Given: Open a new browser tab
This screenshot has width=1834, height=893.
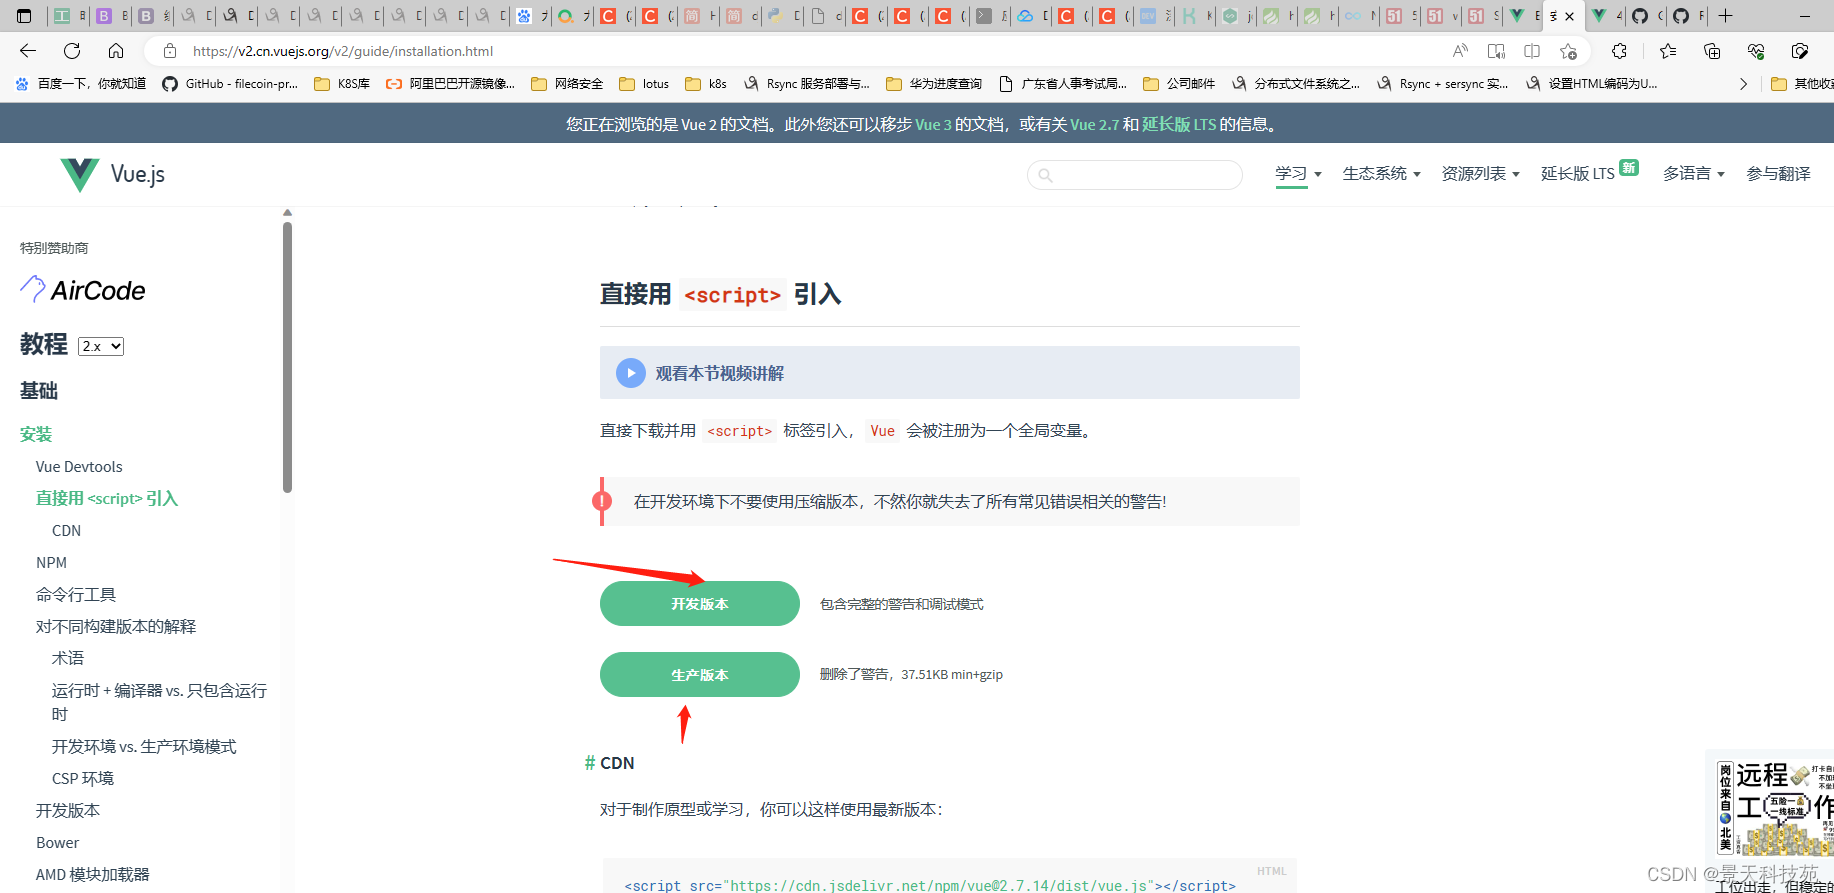Looking at the screenshot, I should tap(1725, 16).
